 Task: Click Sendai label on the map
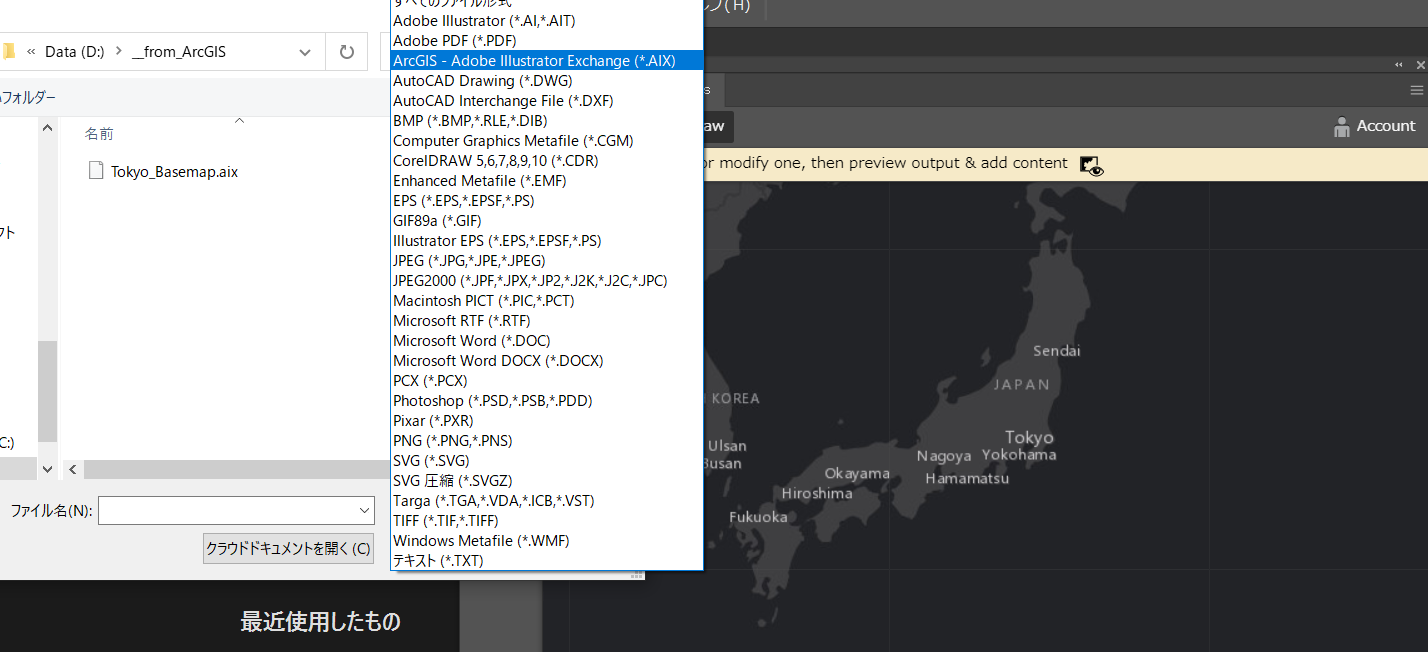[1057, 351]
